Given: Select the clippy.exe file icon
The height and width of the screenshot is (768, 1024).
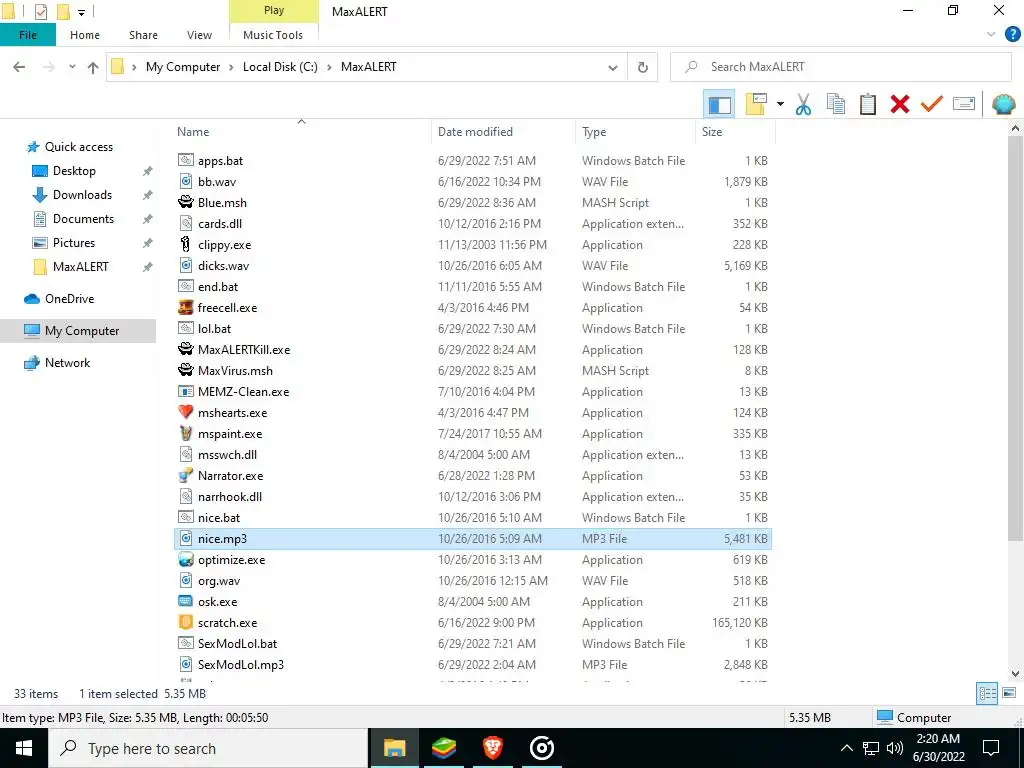Looking at the screenshot, I should click(185, 245).
